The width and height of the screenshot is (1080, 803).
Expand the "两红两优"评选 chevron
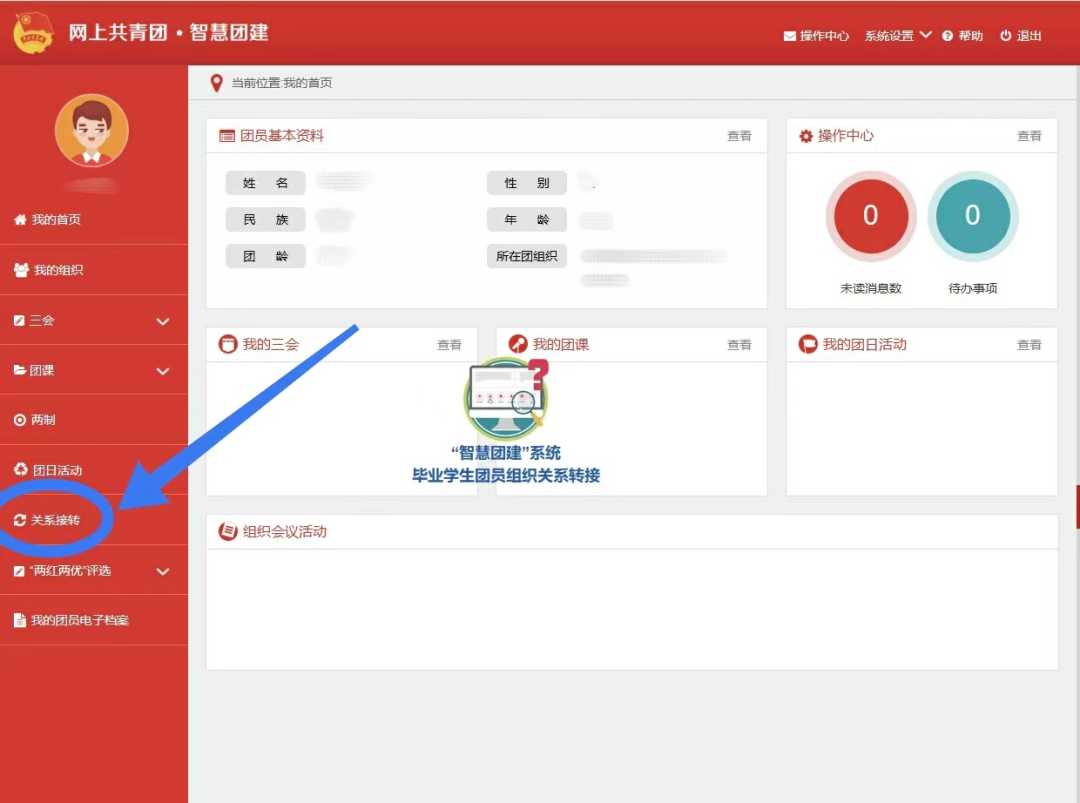163,572
